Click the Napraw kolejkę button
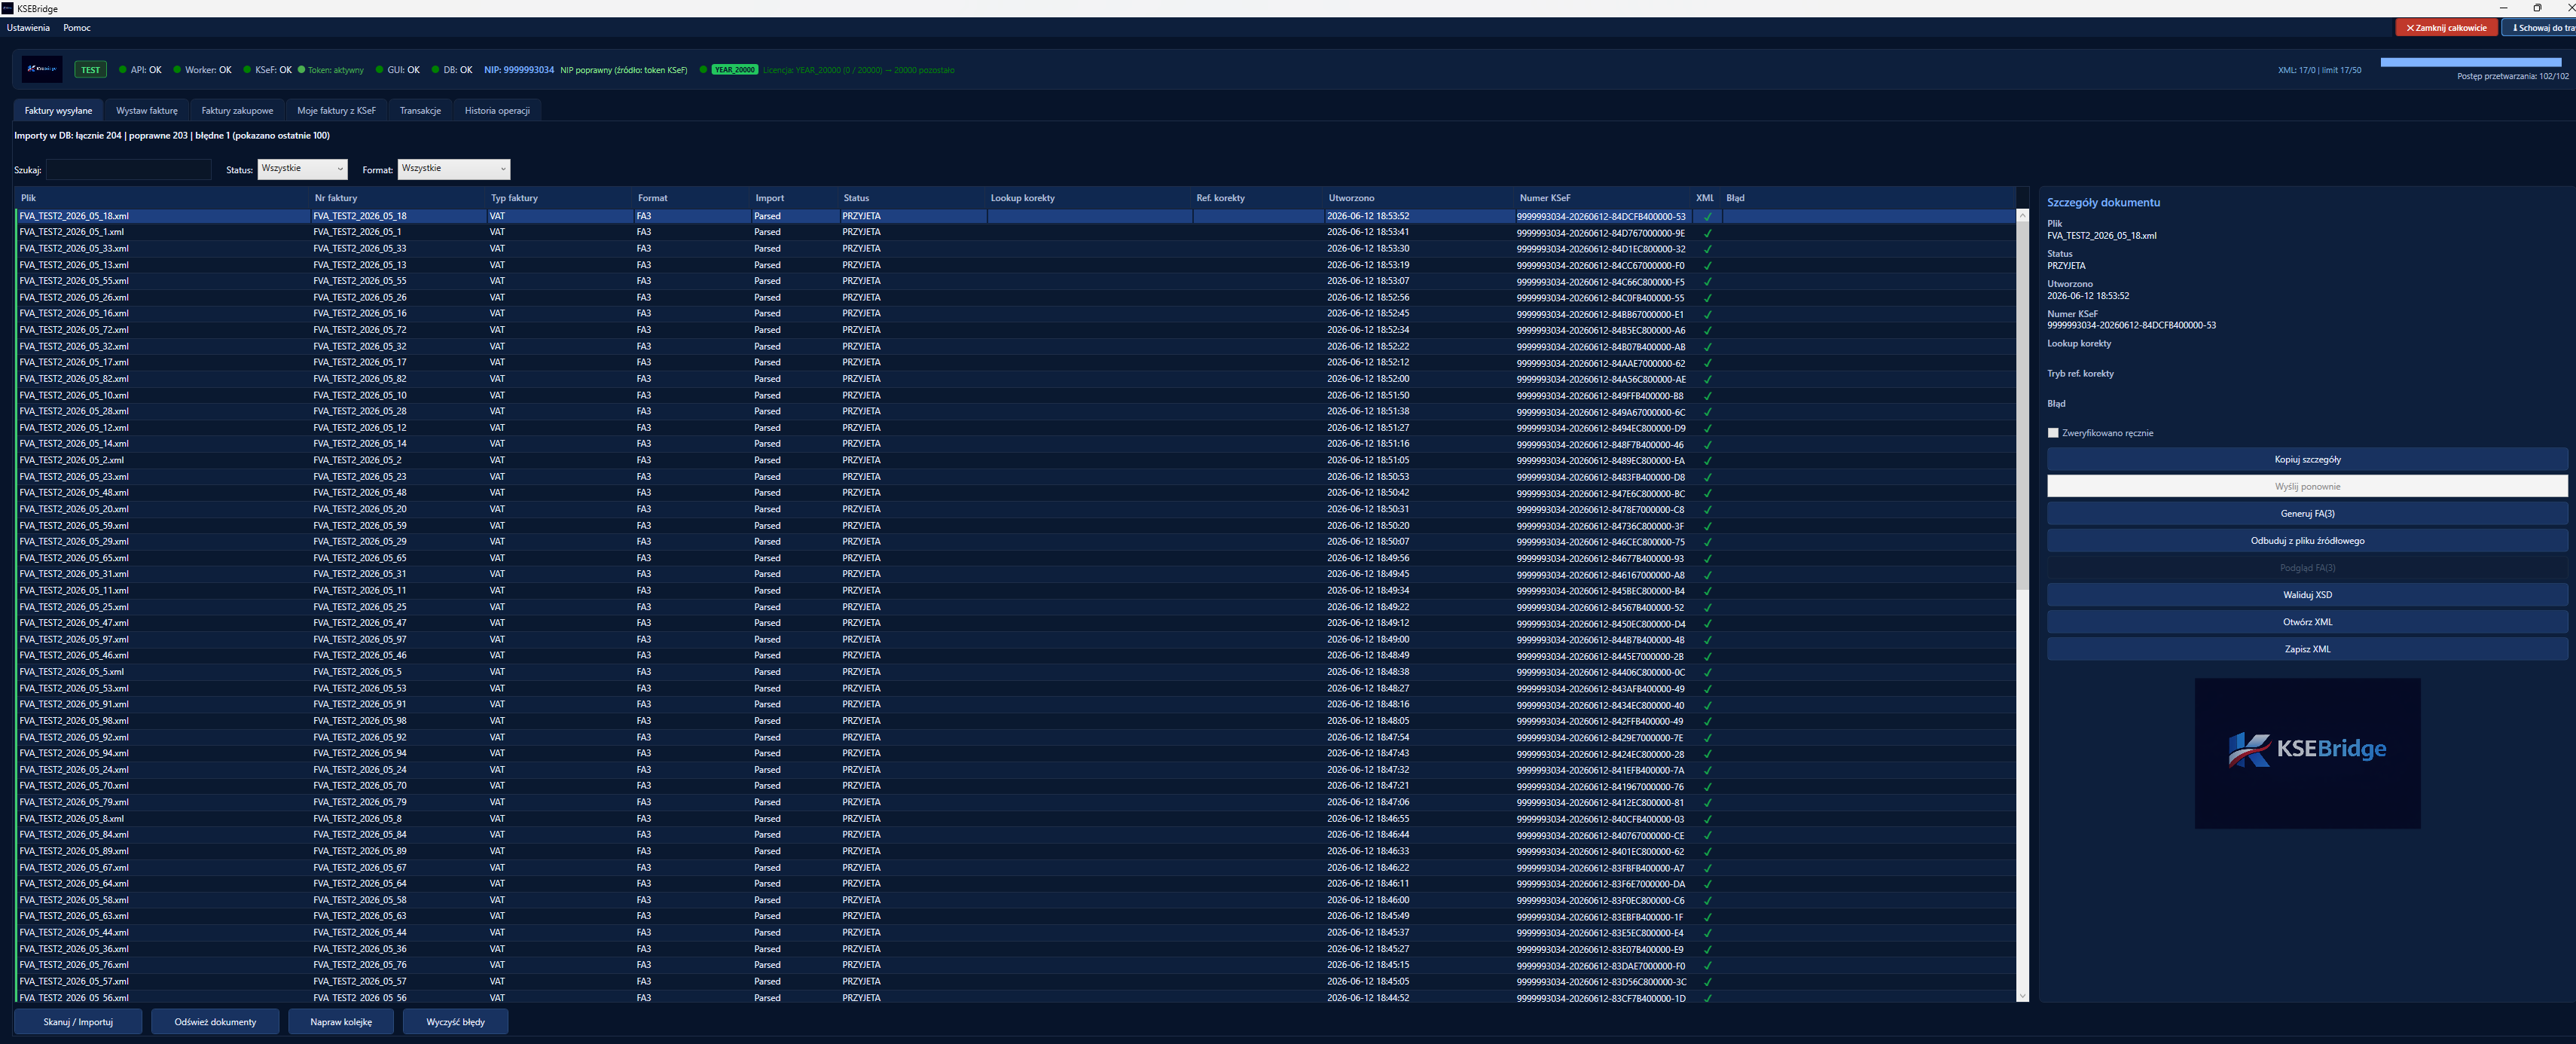 341,1022
